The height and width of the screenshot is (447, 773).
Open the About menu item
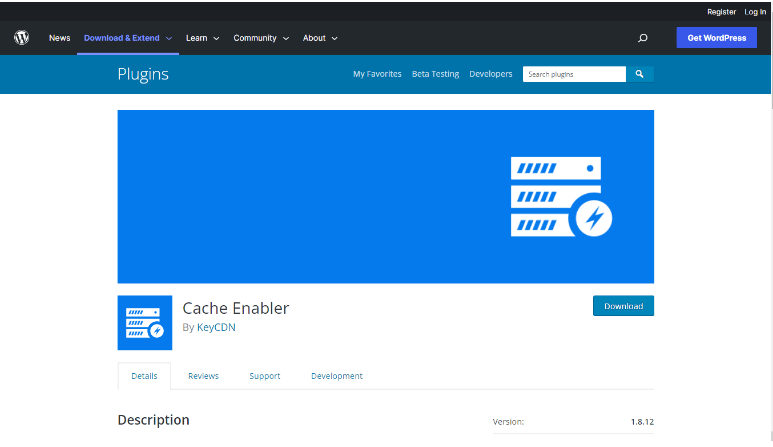coord(314,38)
